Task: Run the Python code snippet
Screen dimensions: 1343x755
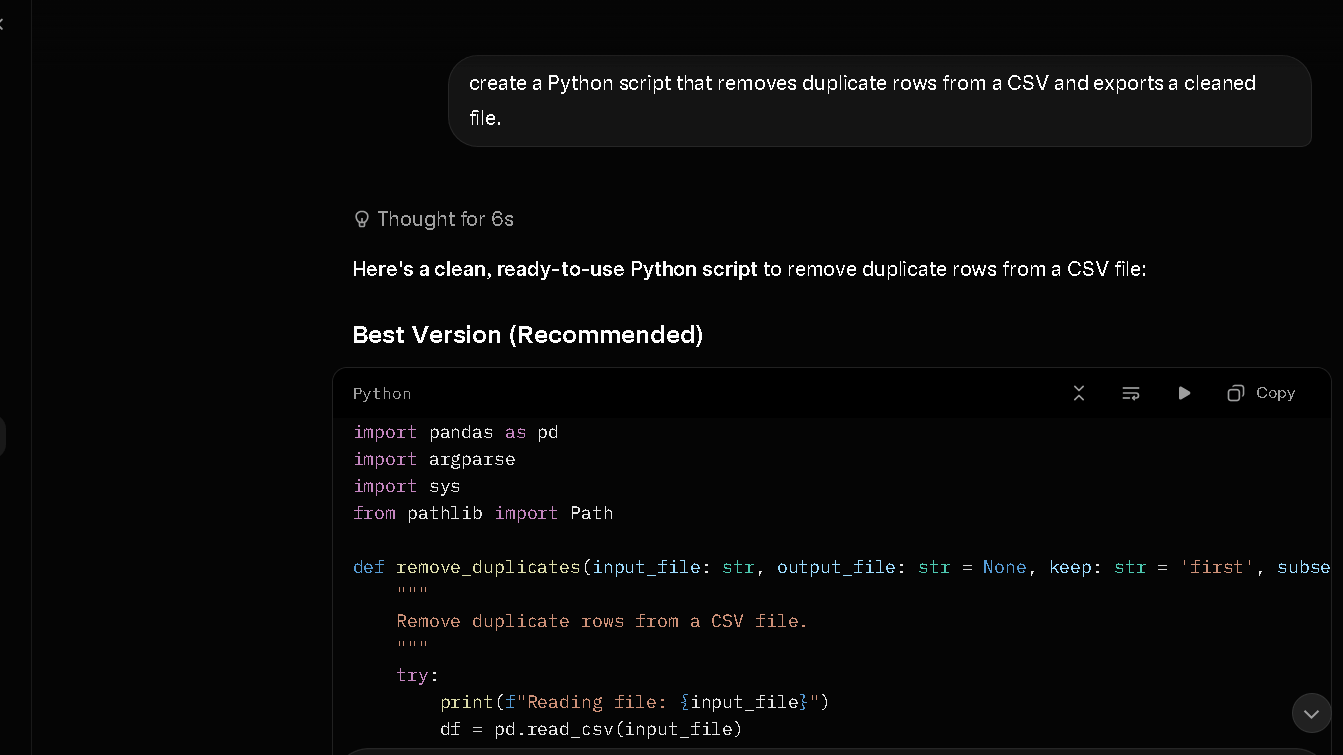Action: tap(1184, 393)
